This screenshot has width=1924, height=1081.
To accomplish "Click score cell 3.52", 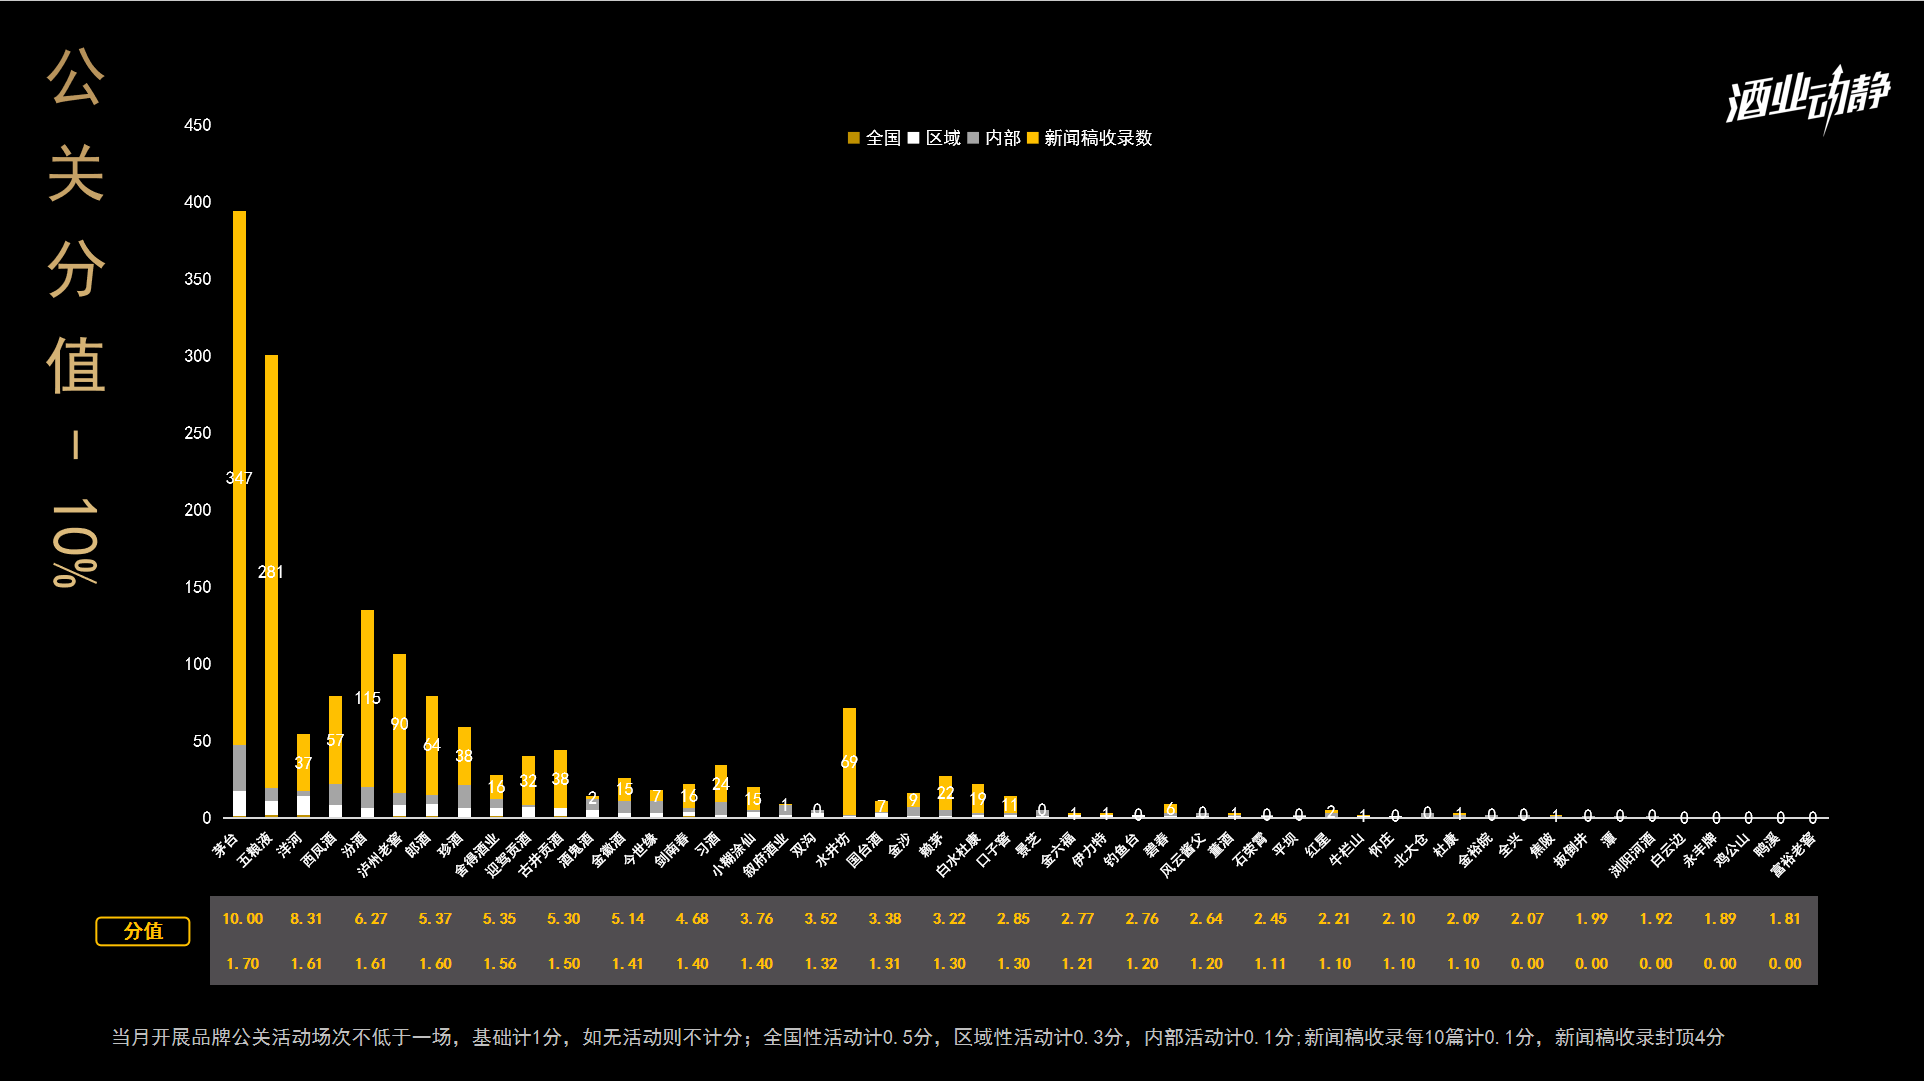I will [820, 919].
